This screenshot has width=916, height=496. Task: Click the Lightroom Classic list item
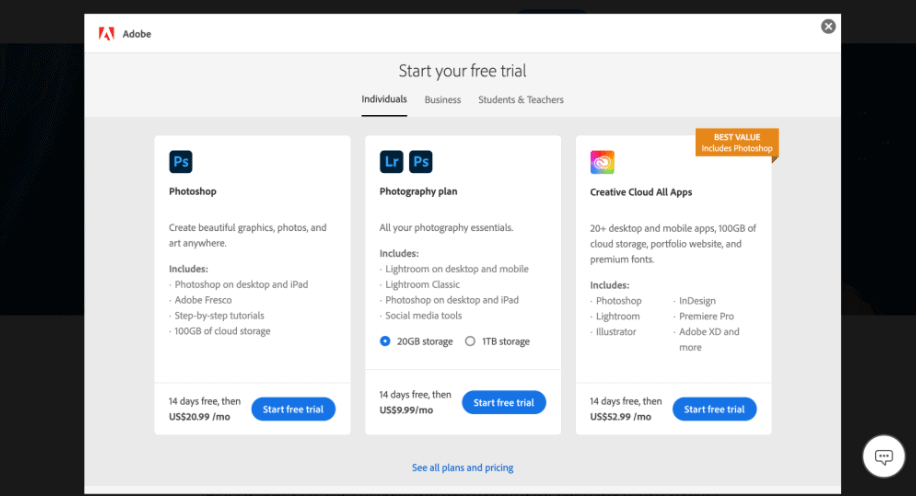[422, 285]
